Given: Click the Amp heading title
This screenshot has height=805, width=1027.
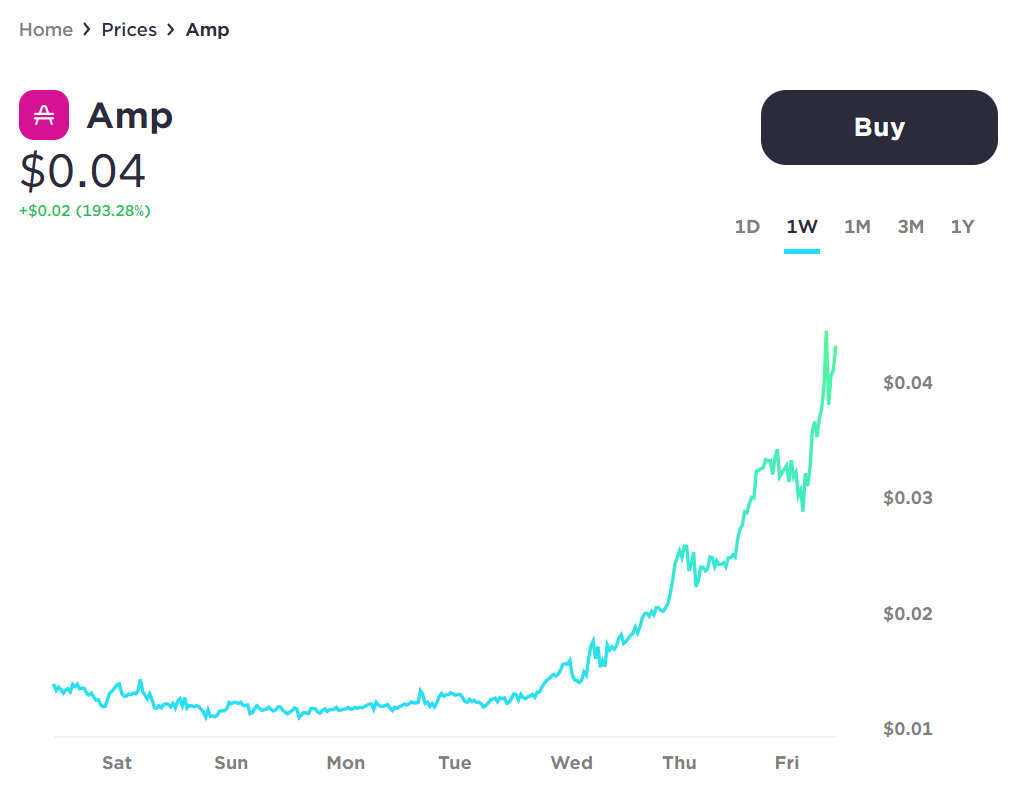Looking at the screenshot, I should tap(130, 116).
